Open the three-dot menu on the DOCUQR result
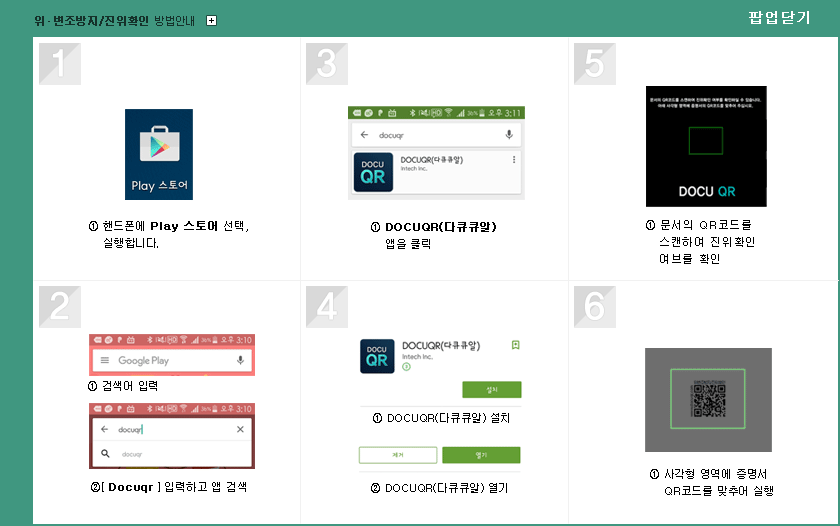840x526 pixels. tap(514, 160)
